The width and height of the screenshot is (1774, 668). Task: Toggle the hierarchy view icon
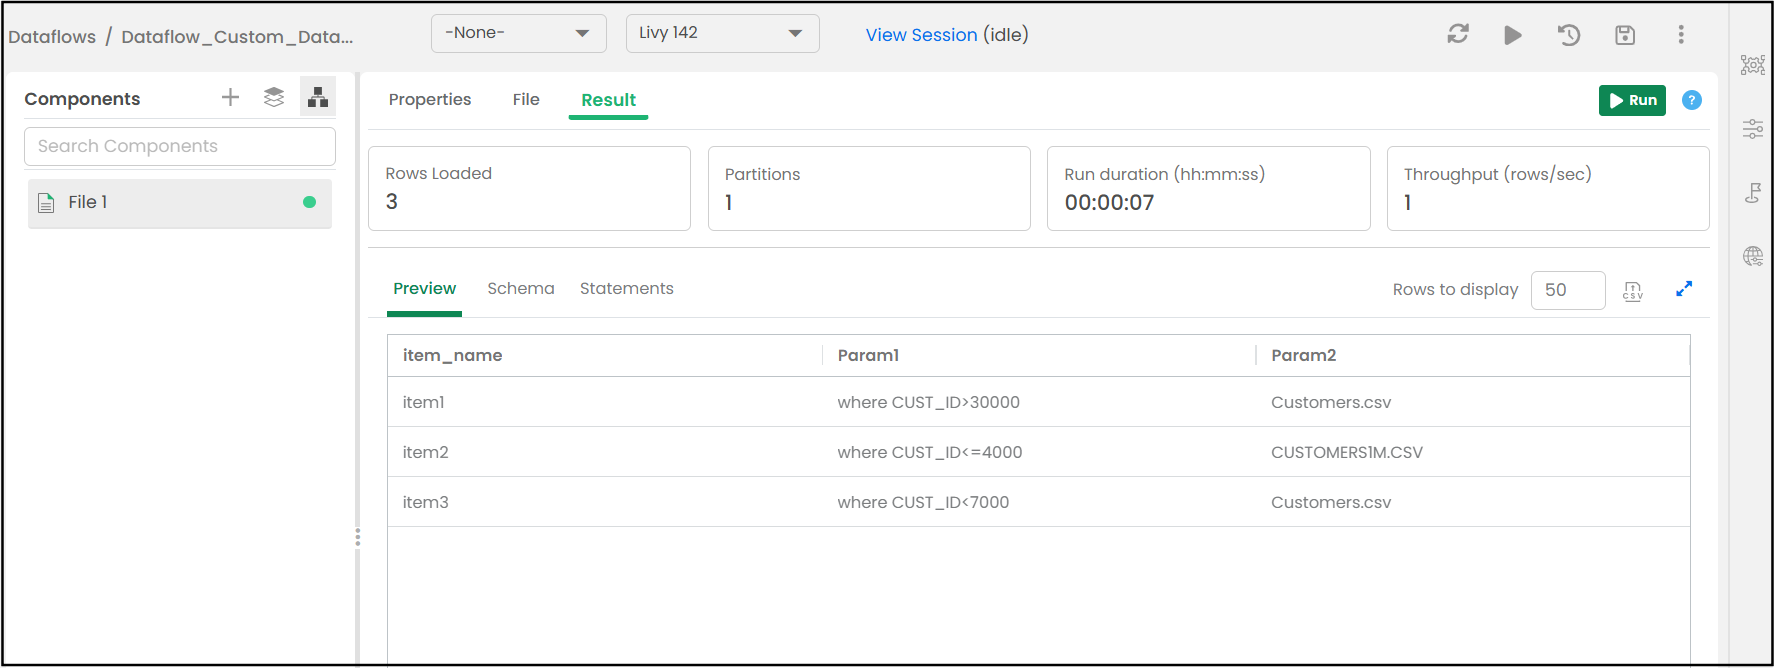pos(318,97)
